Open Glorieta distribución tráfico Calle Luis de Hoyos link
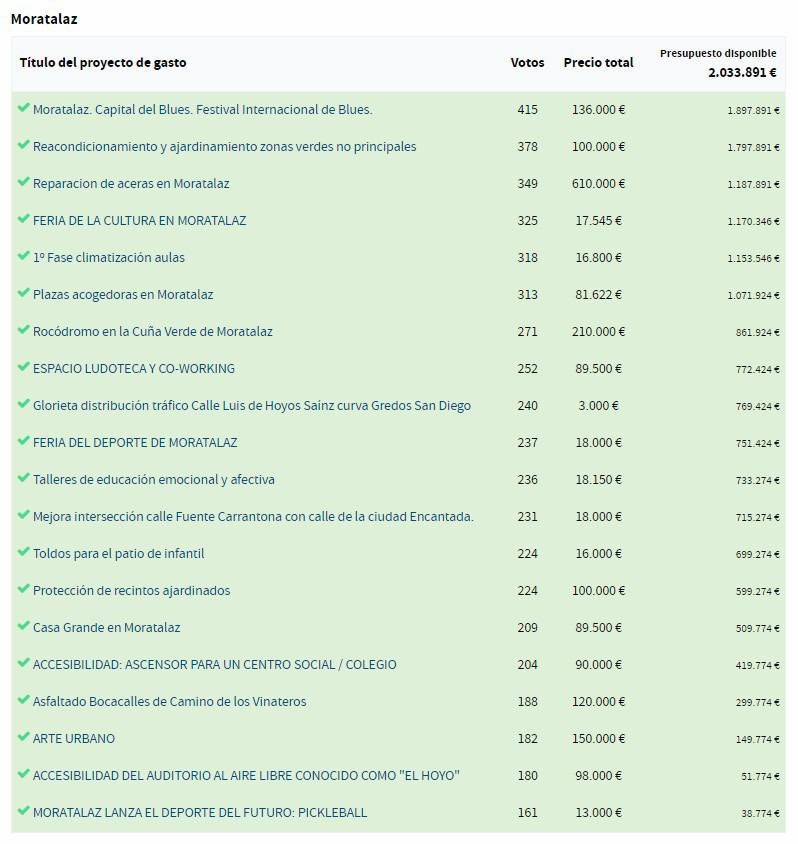The width and height of the screenshot is (798, 844). 251,406
